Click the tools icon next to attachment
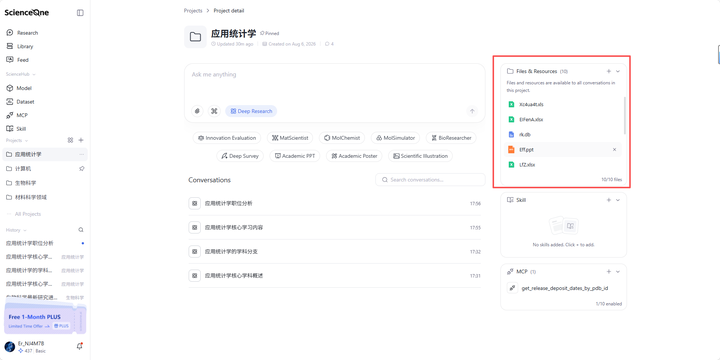This screenshot has width=720, height=360. tap(214, 111)
